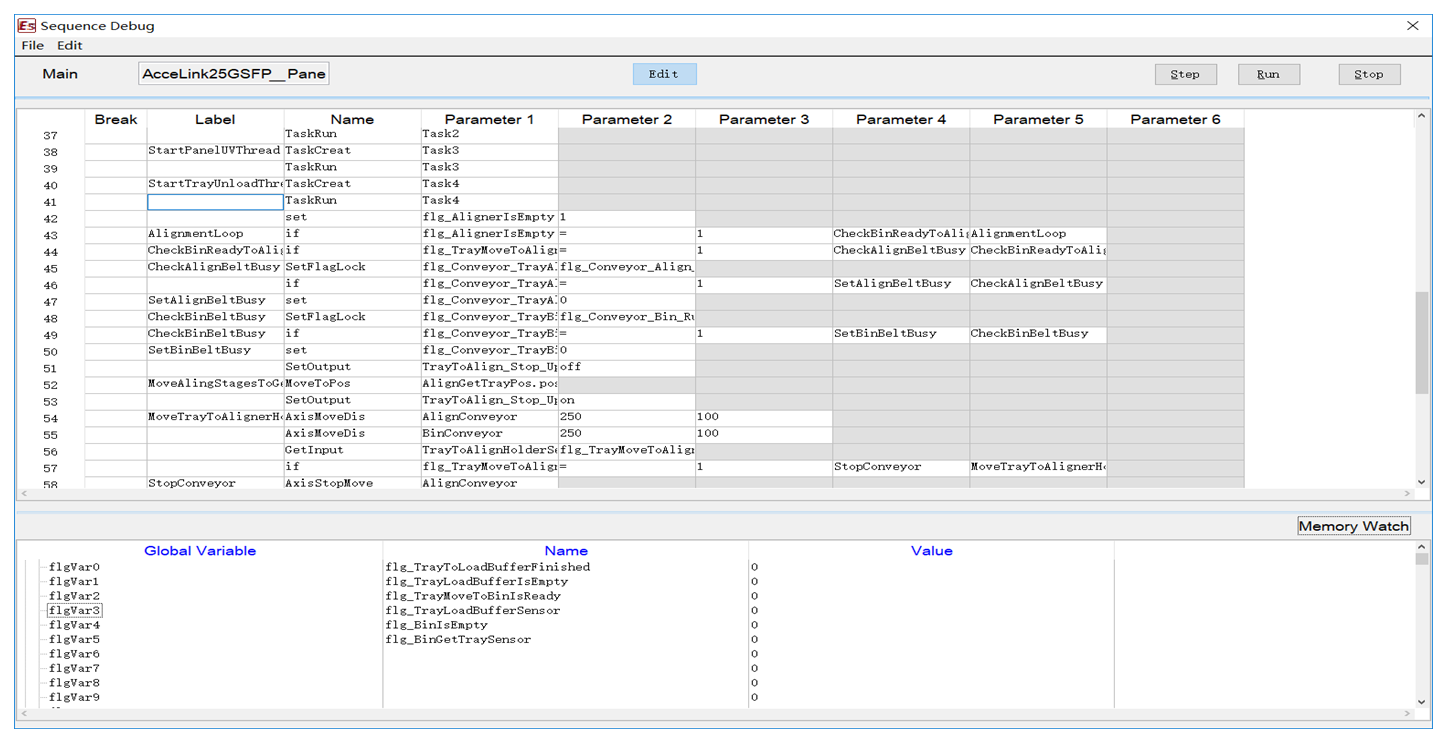Click the variable panel scroll up arrow

(x=1421, y=548)
